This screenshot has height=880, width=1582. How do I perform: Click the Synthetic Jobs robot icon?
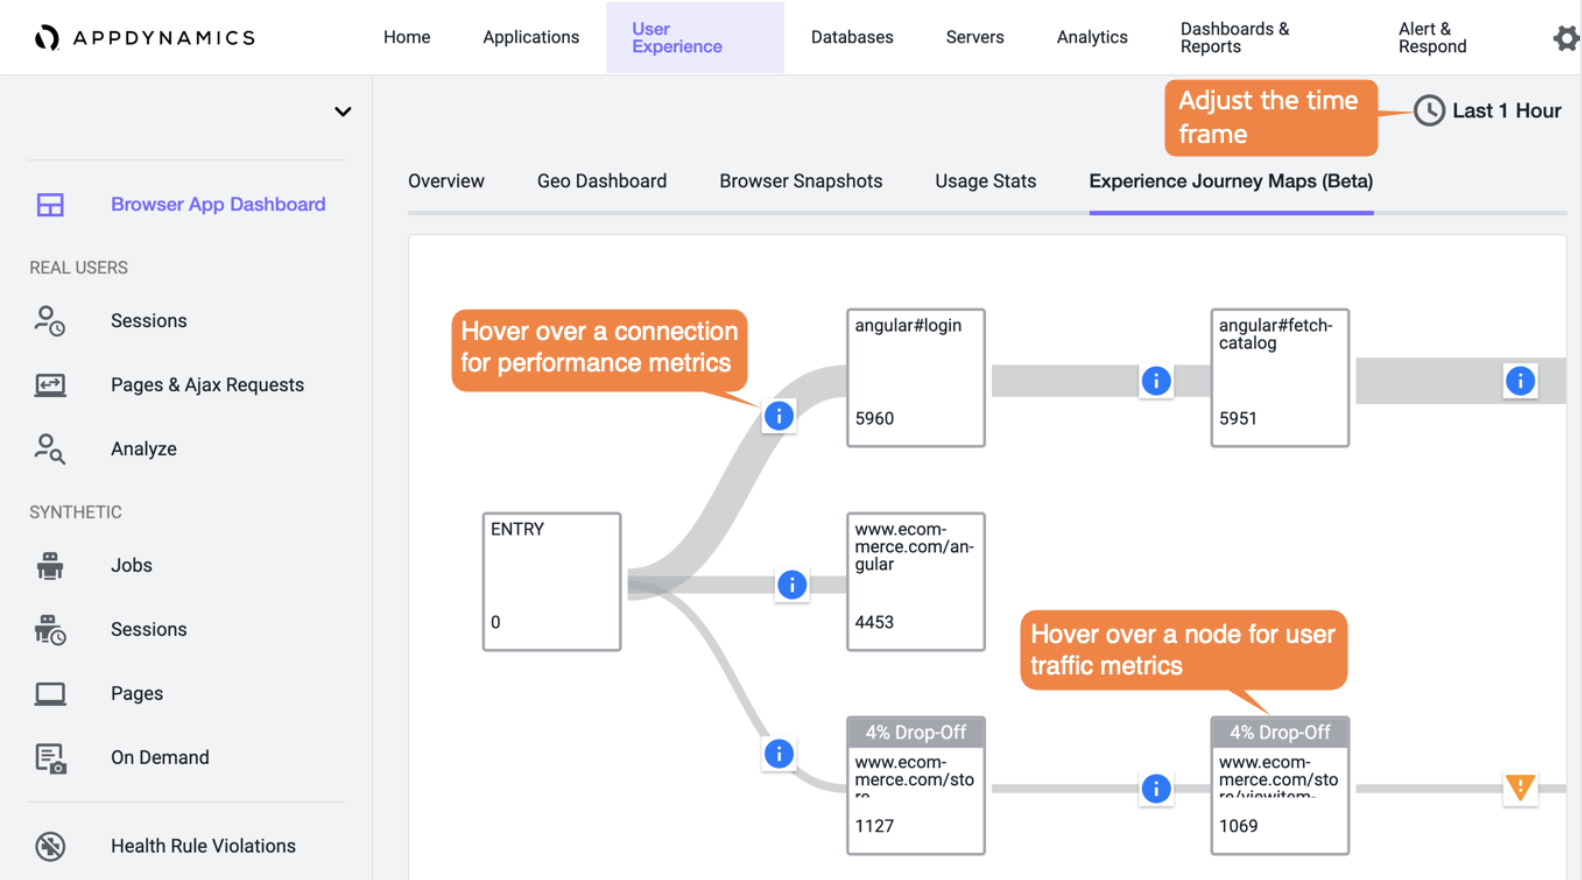click(x=50, y=566)
